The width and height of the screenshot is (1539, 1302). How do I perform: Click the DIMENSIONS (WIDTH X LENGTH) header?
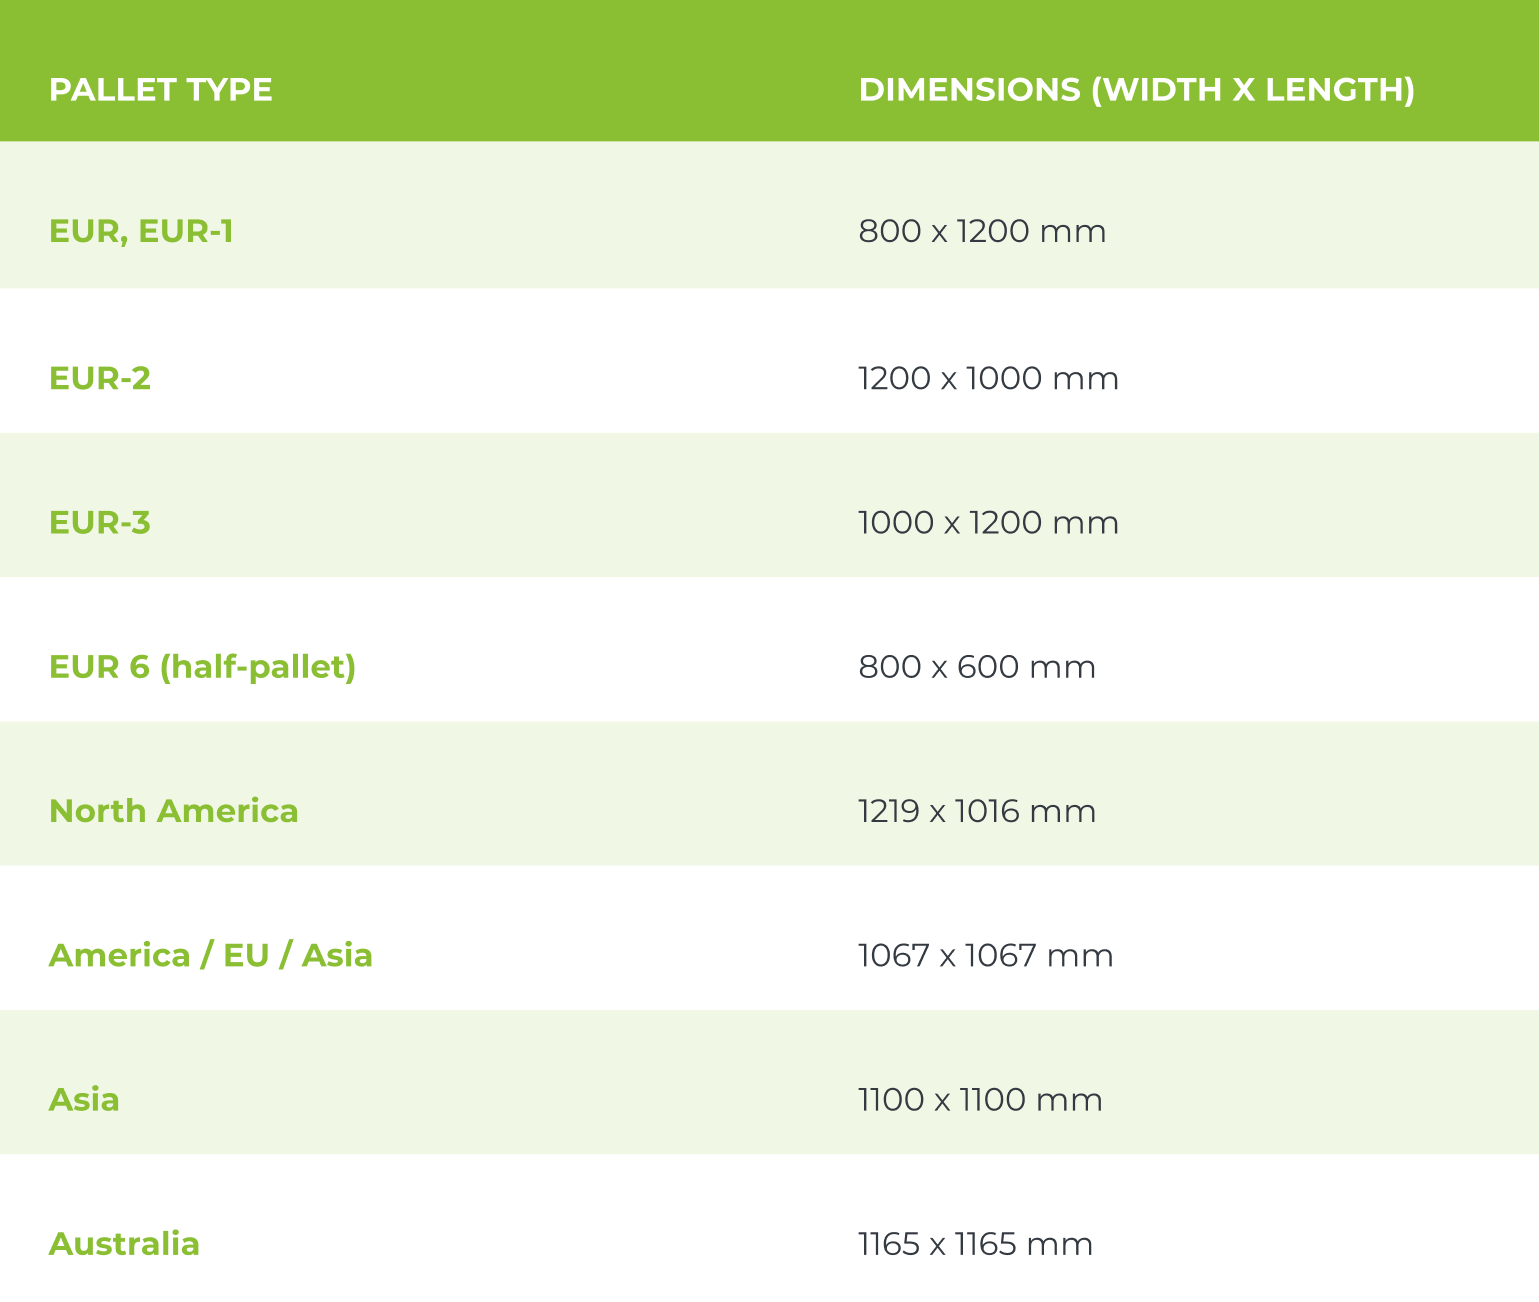click(x=1136, y=90)
